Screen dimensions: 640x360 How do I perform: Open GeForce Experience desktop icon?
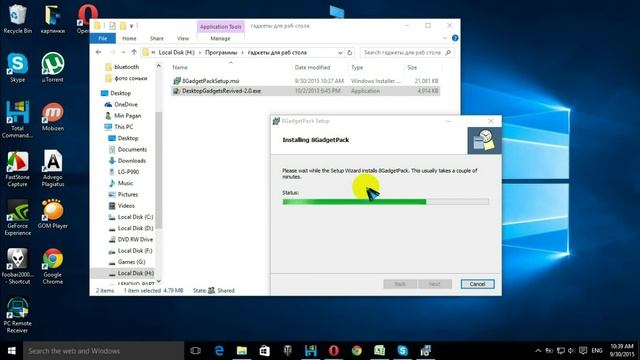tap(17, 218)
